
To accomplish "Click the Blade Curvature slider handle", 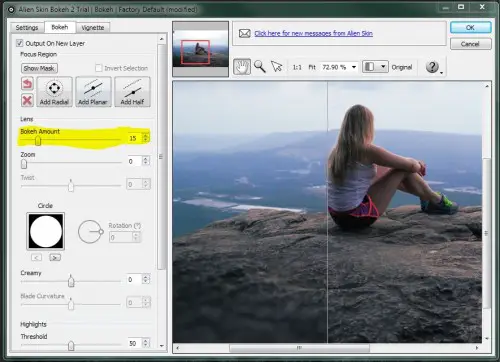I will point(71,304).
